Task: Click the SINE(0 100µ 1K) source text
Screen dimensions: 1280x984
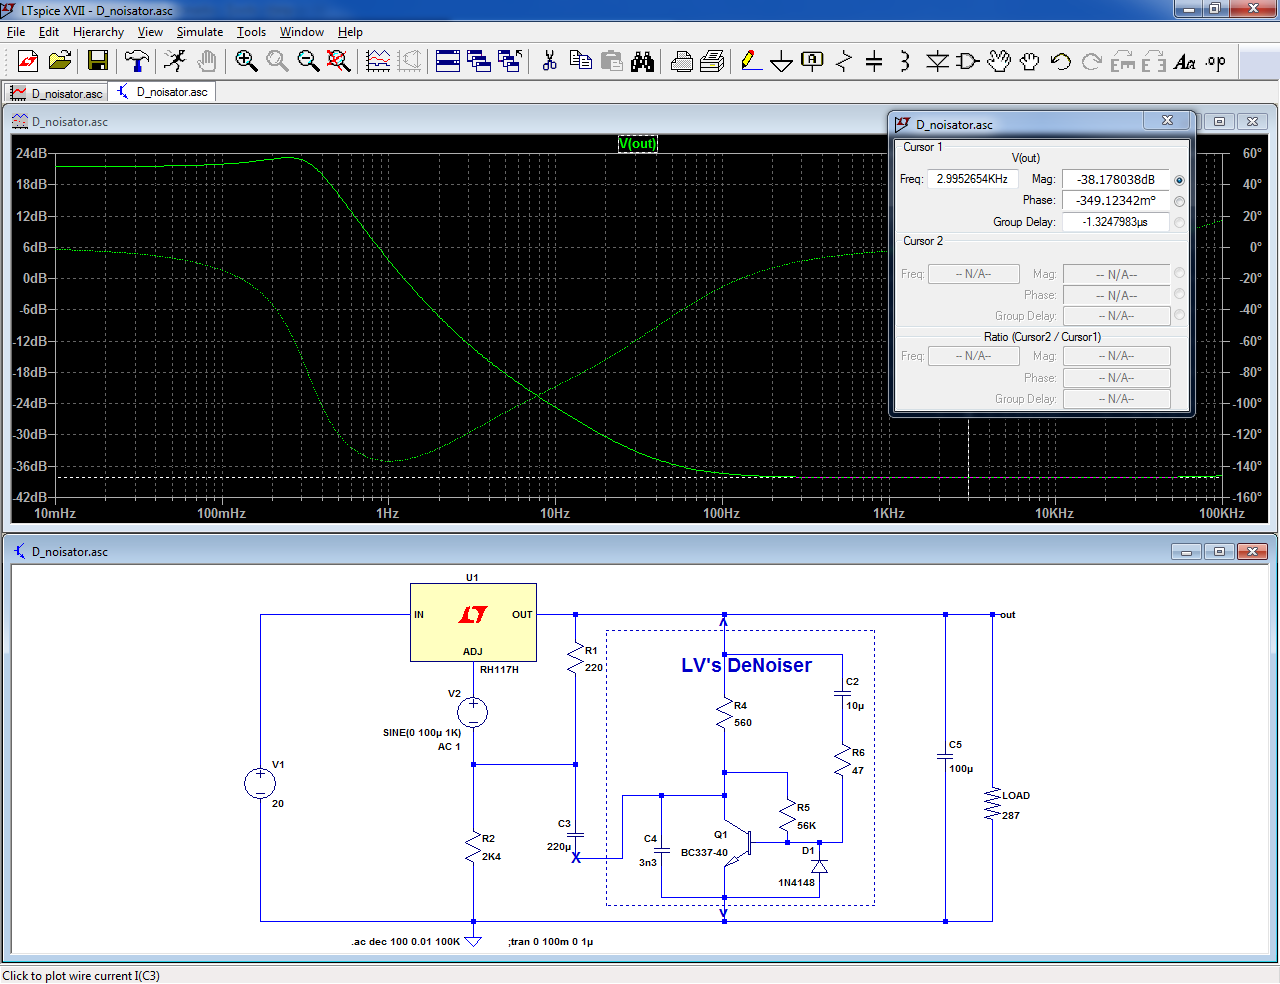Action: pos(422,732)
